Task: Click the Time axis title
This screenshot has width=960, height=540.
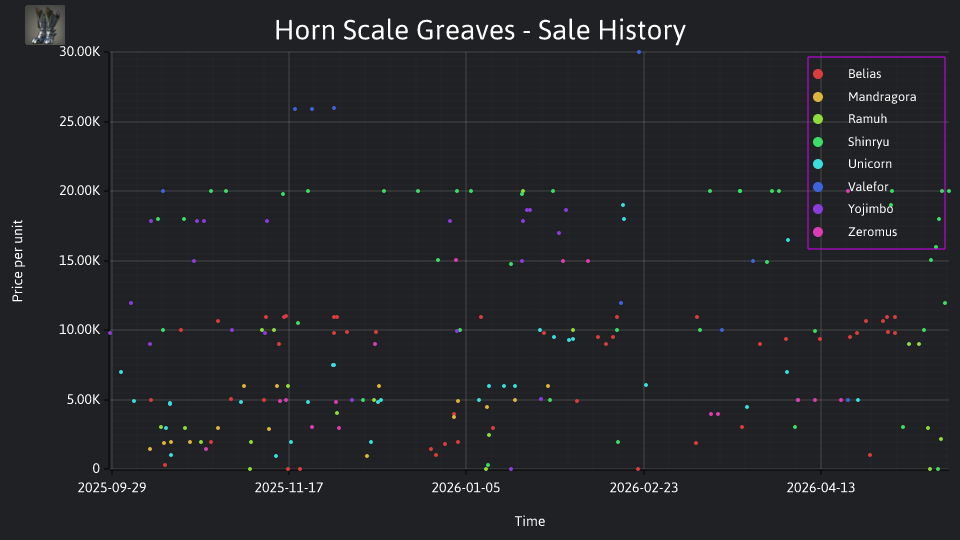Action: (x=530, y=522)
